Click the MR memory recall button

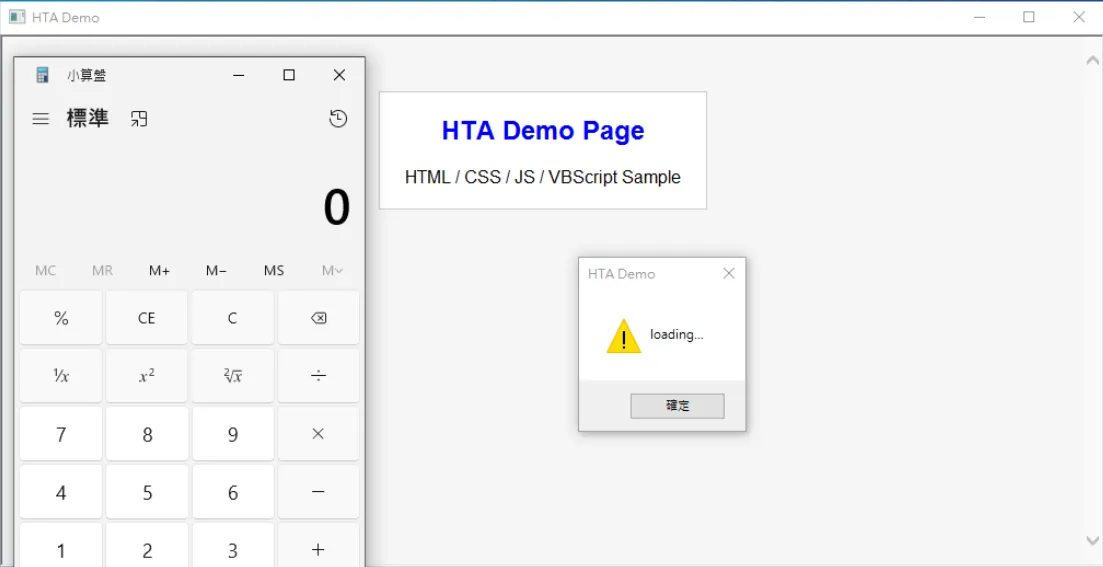pos(103,271)
